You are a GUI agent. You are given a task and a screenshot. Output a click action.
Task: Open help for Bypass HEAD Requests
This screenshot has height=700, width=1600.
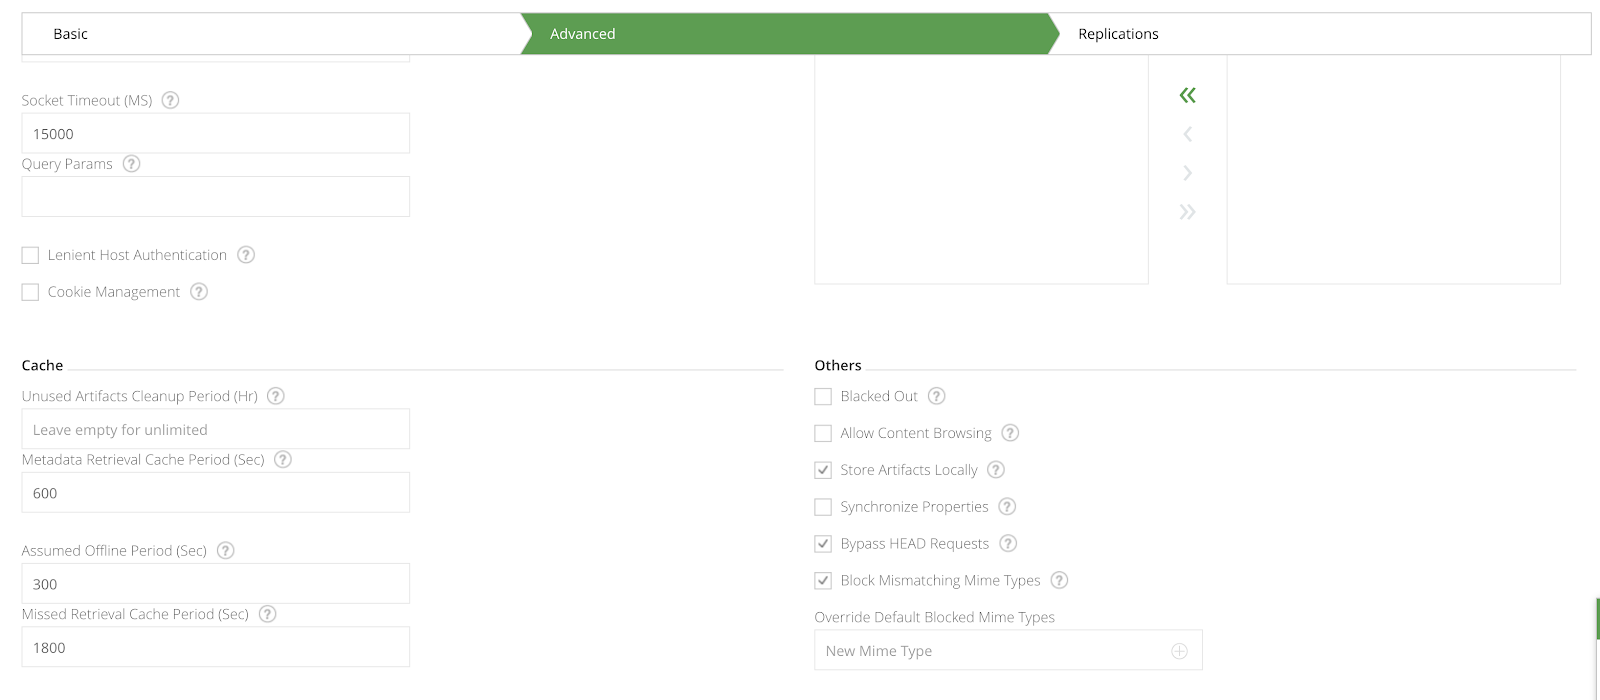tap(1008, 544)
